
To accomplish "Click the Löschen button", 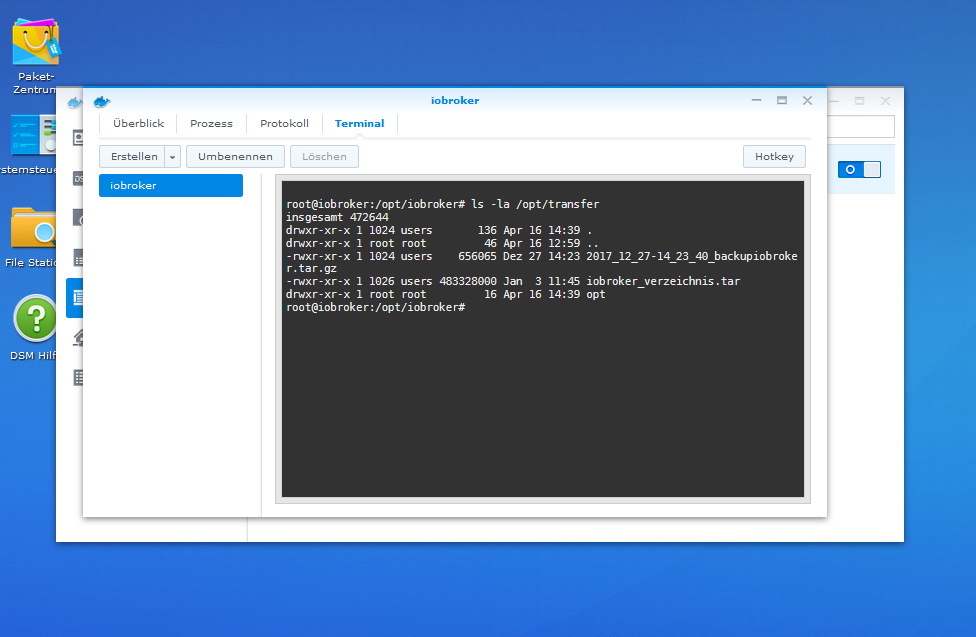I will pos(324,157).
